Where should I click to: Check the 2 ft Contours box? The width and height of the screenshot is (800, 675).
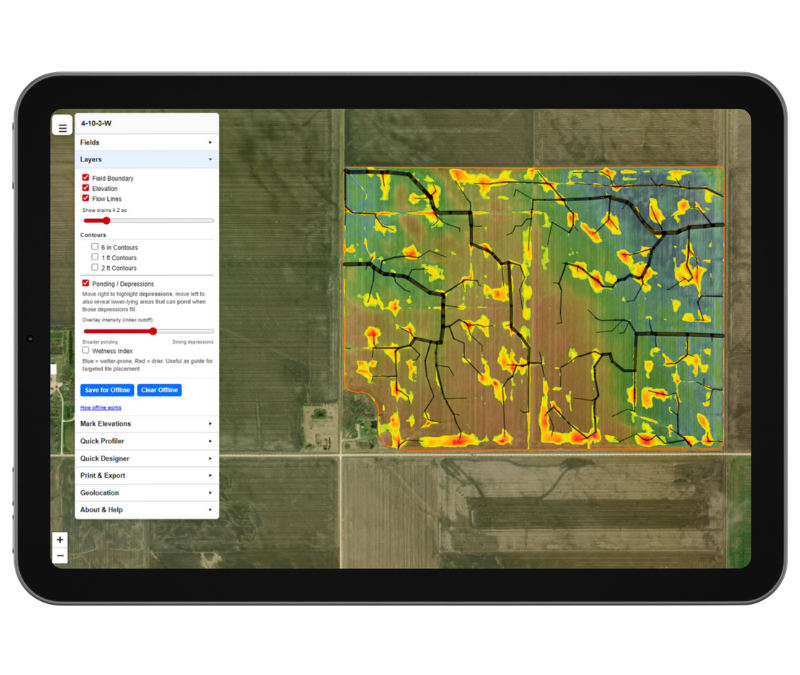(95, 268)
